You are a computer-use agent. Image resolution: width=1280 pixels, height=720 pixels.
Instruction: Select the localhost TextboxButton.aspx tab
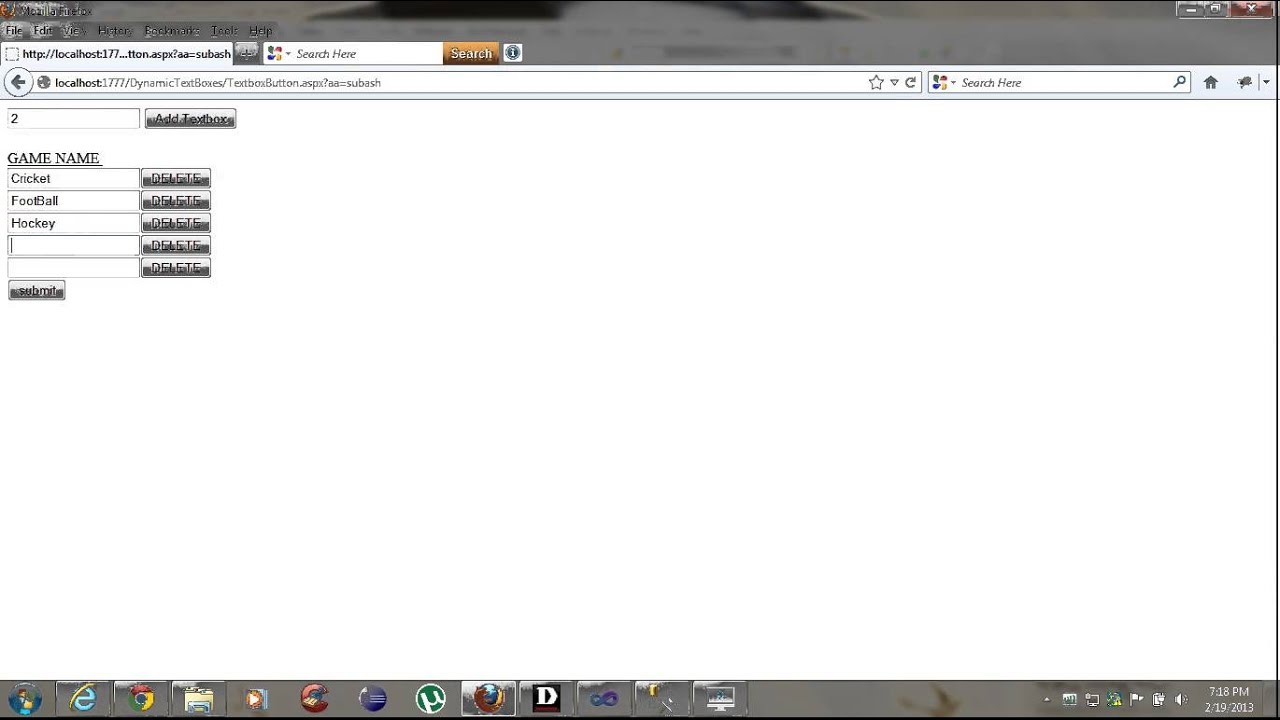pyautogui.click(x=118, y=53)
